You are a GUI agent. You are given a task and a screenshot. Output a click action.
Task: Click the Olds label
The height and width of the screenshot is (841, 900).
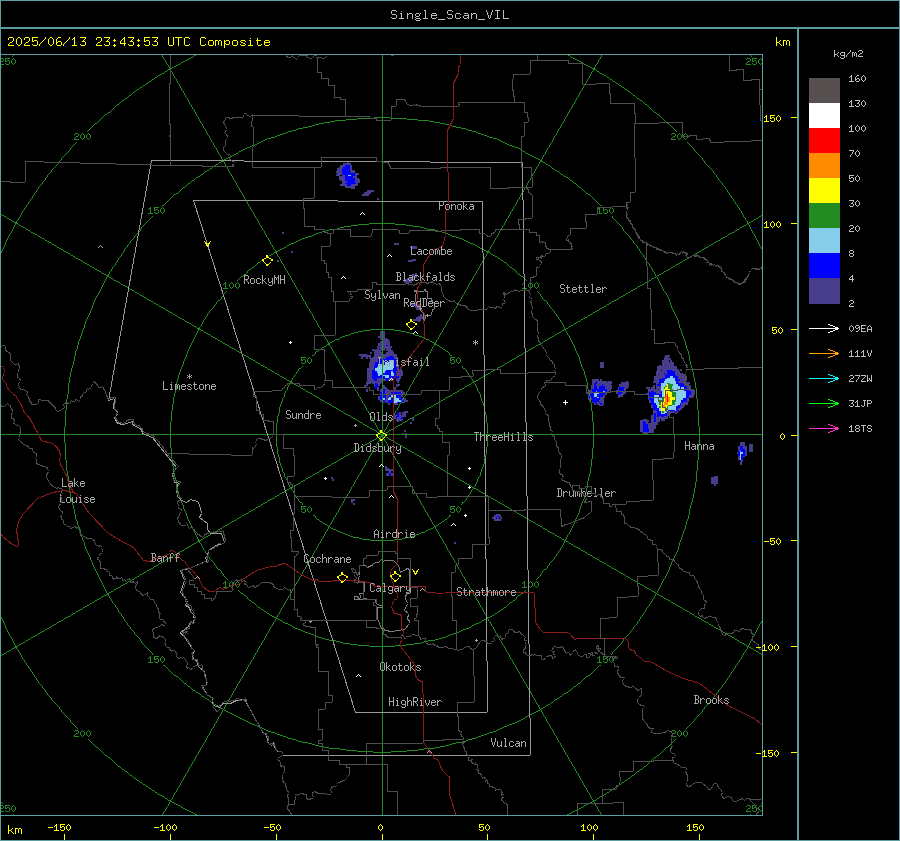(381, 417)
